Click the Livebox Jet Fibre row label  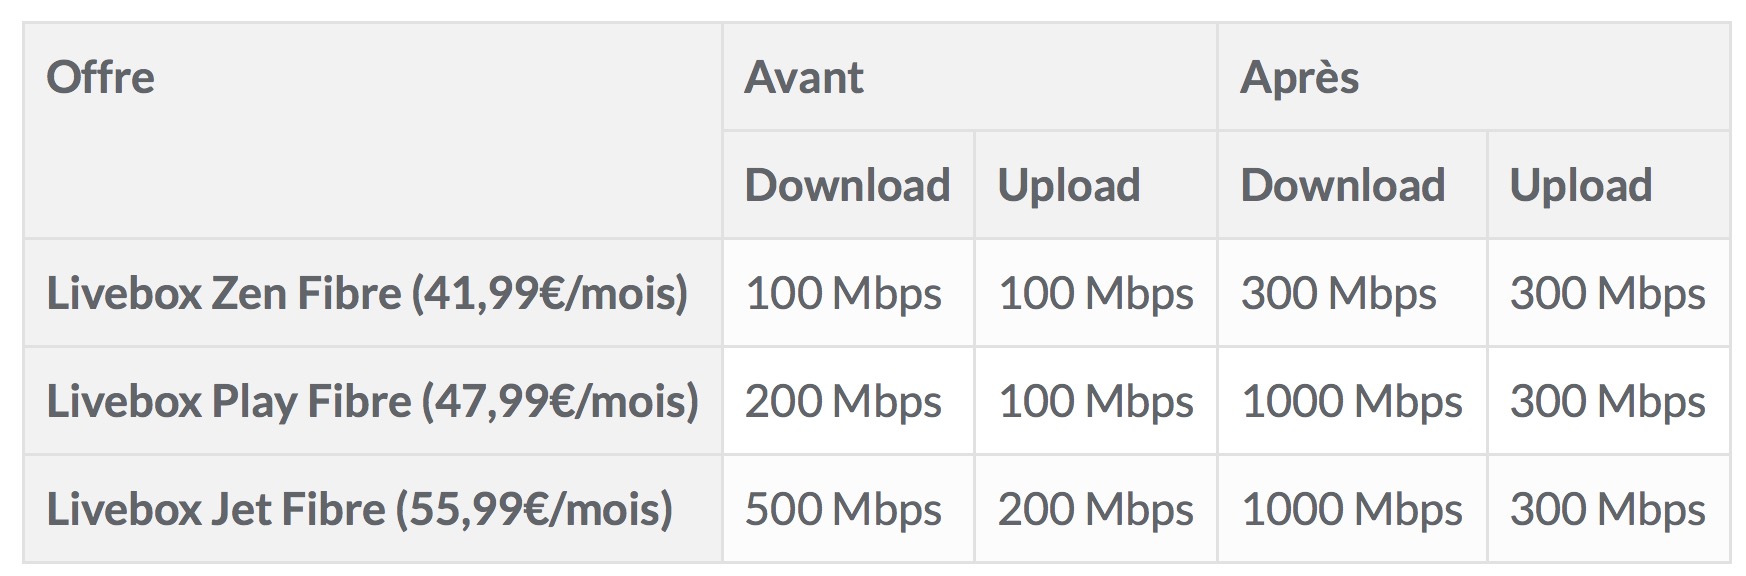tap(359, 510)
